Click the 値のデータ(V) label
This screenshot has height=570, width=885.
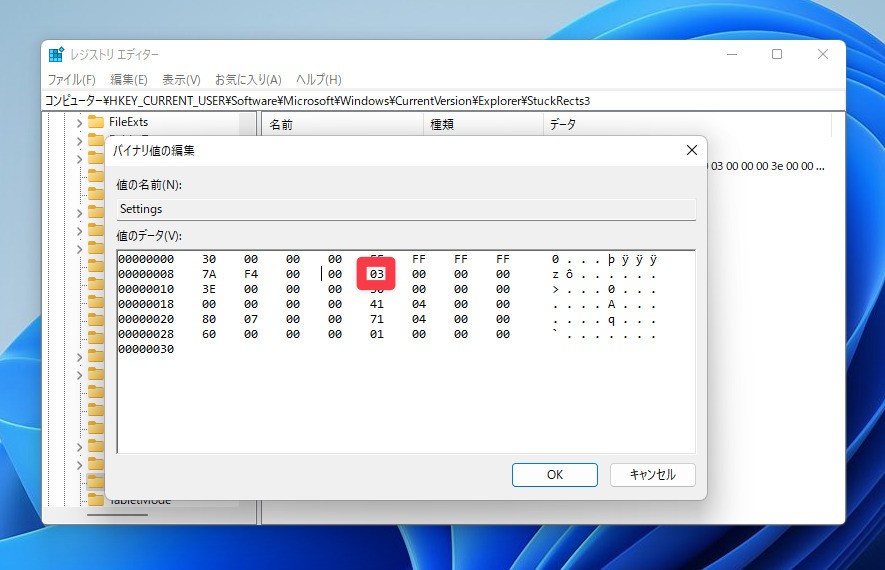coord(149,235)
